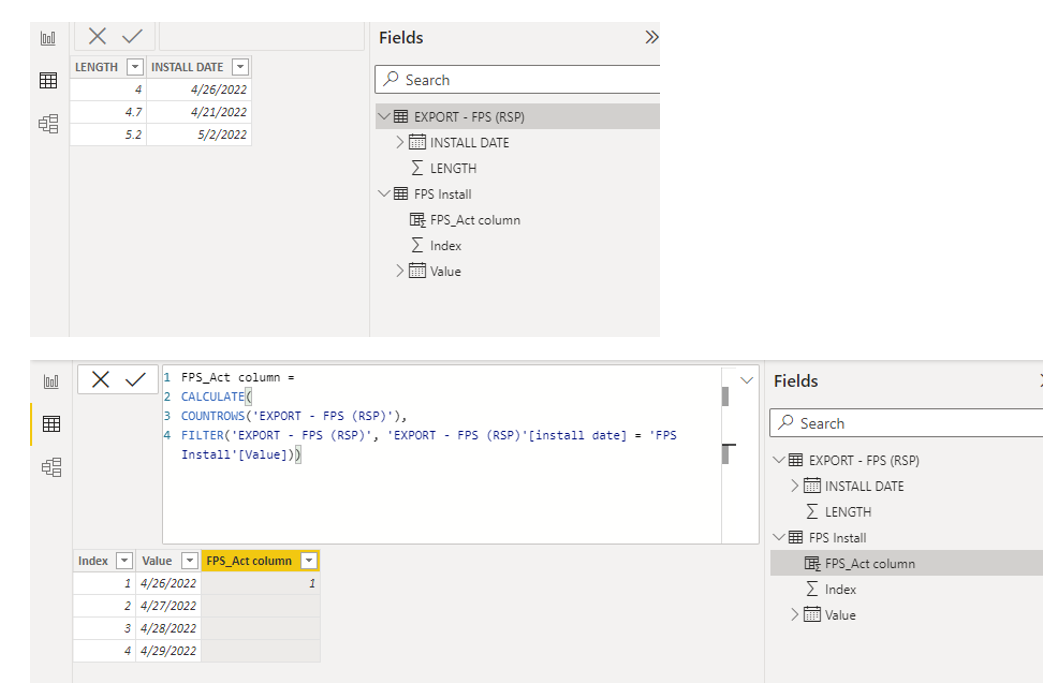Collapse EXPORT - FPS (RSP) table in upper Fields
The height and width of the screenshot is (698, 1061).
click(x=384, y=116)
